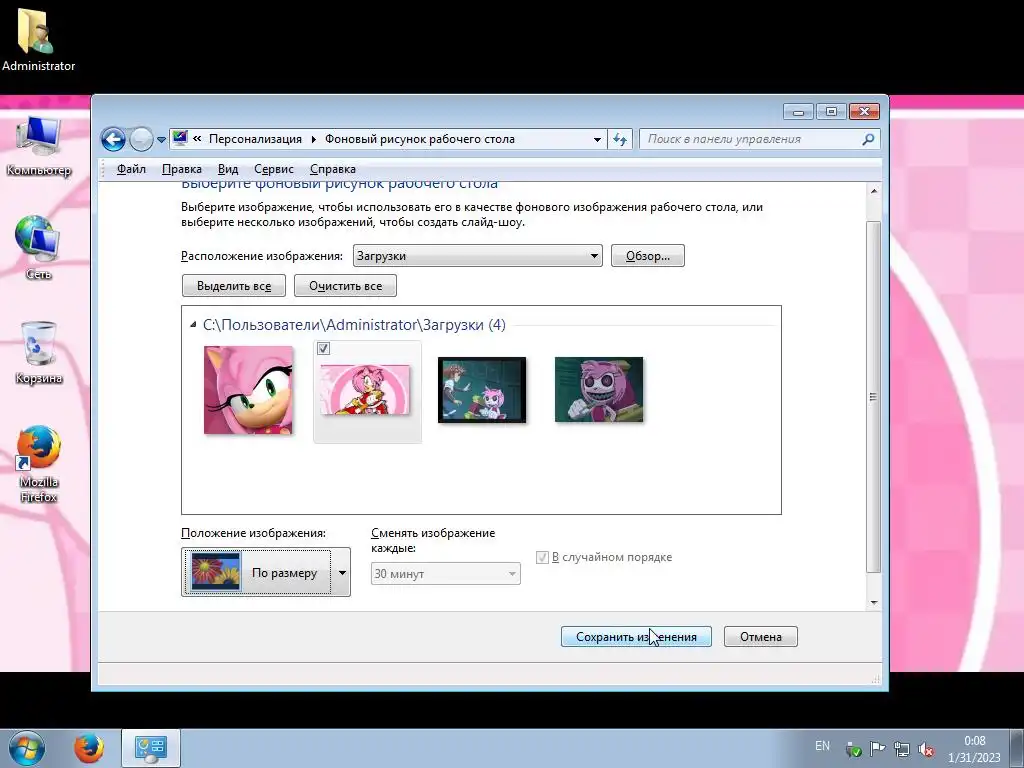Screen dimensions: 1024x768
Task: Select the pink Amy Rose banner thumbnail
Action: pos(365,389)
